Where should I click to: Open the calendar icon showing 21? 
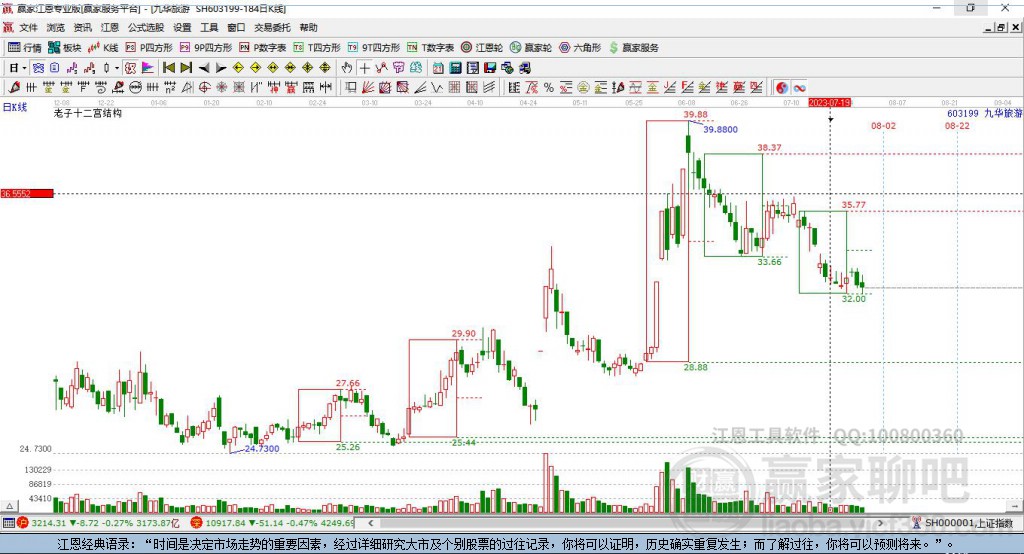(x=438, y=68)
